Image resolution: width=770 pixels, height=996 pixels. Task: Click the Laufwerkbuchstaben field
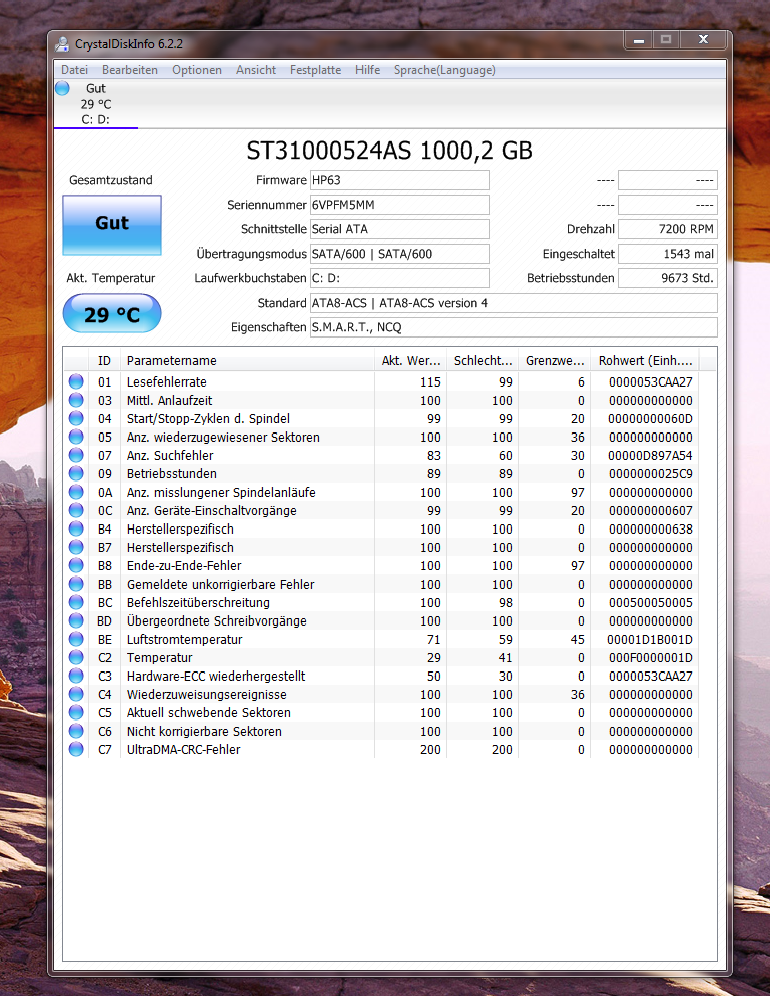(x=400, y=278)
